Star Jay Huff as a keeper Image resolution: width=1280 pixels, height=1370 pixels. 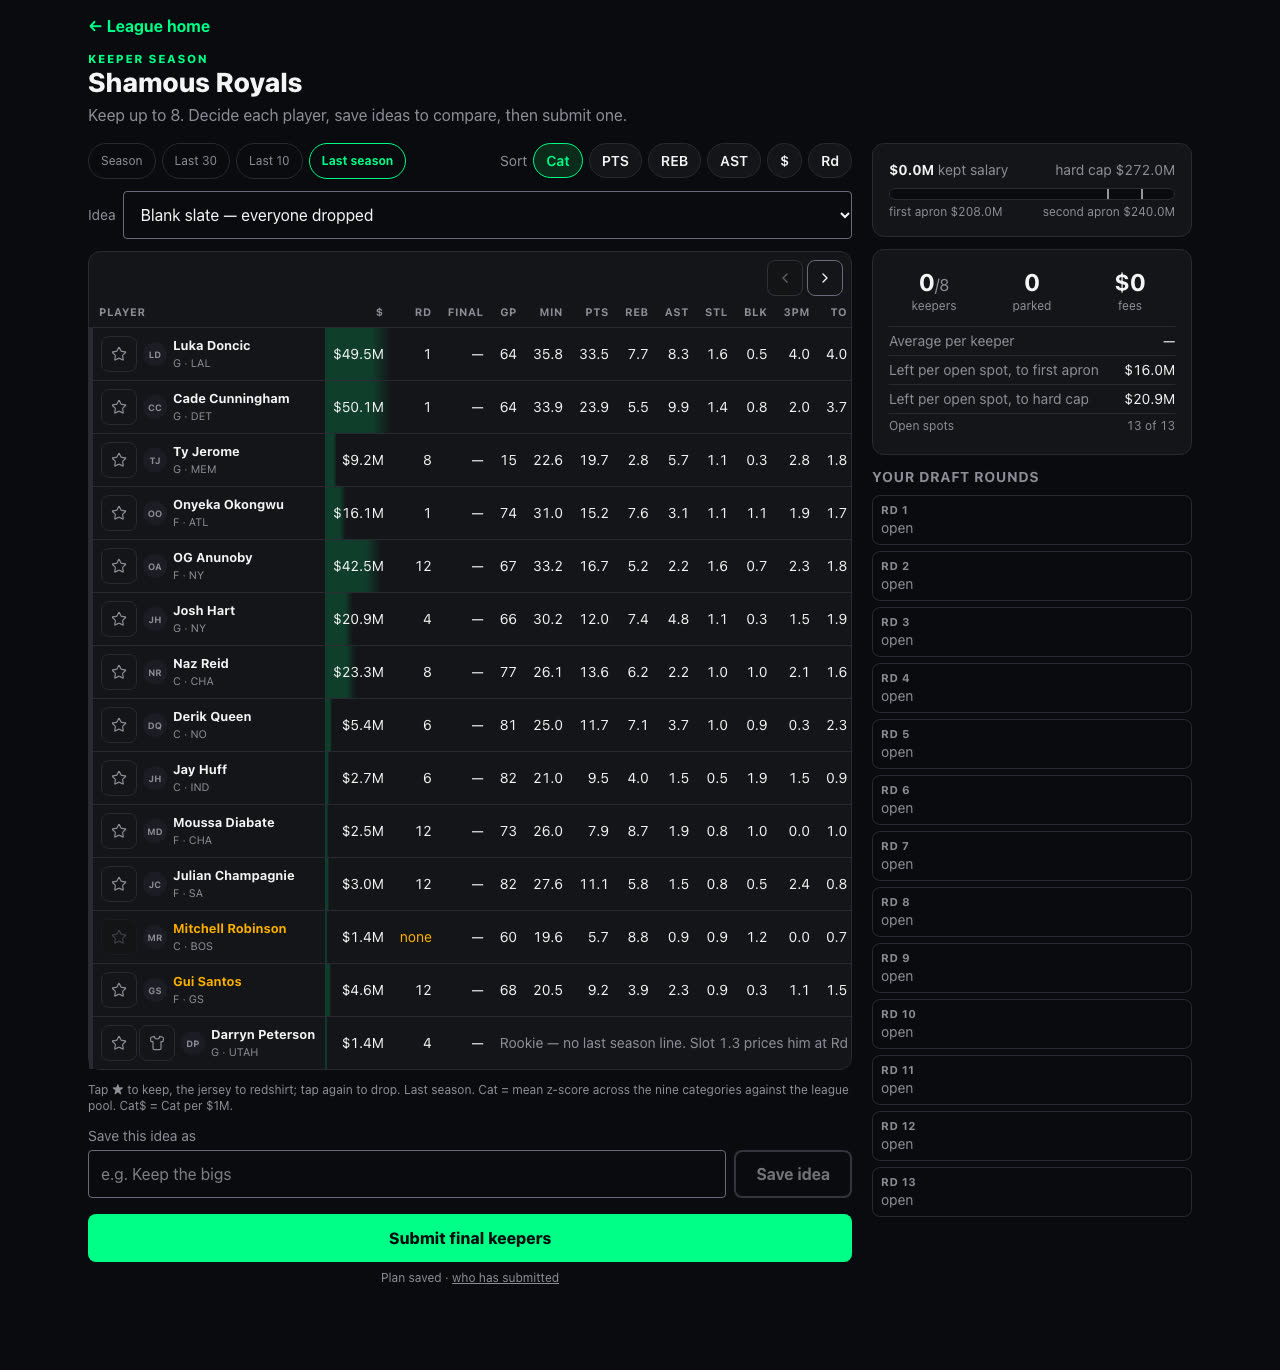[119, 778]
